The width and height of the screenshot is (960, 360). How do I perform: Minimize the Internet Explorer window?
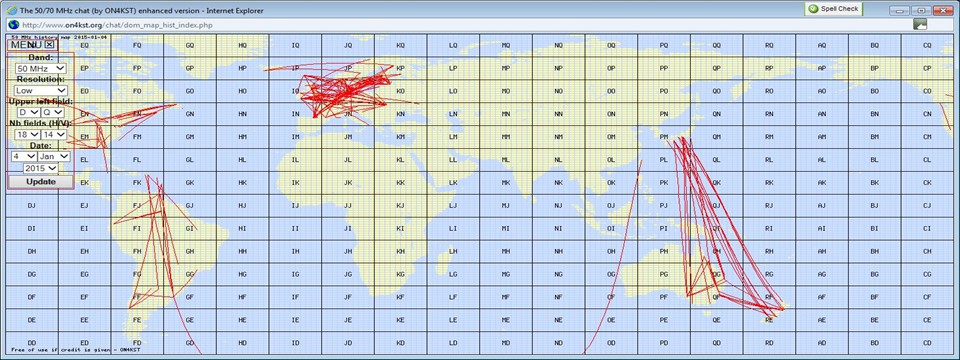click(898, 10)
